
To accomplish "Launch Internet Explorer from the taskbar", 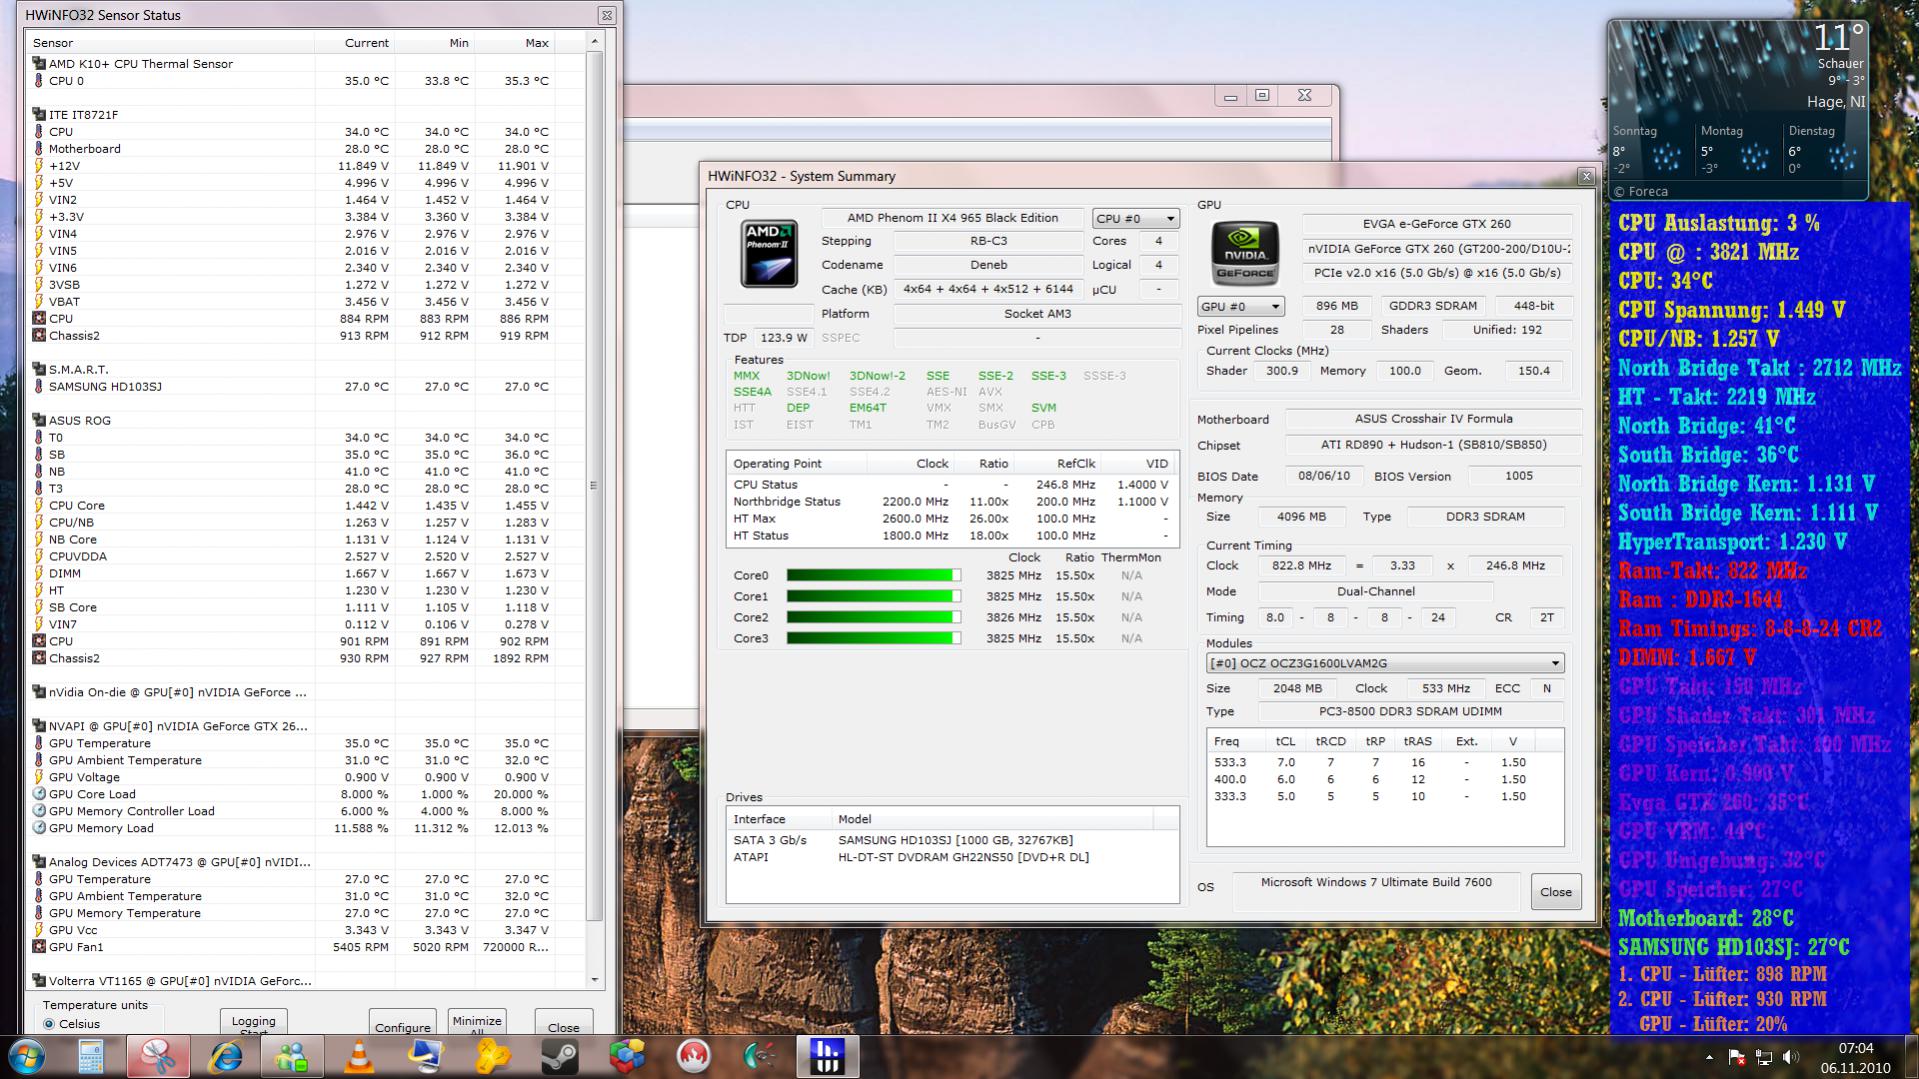I will tap(225, 1056).
